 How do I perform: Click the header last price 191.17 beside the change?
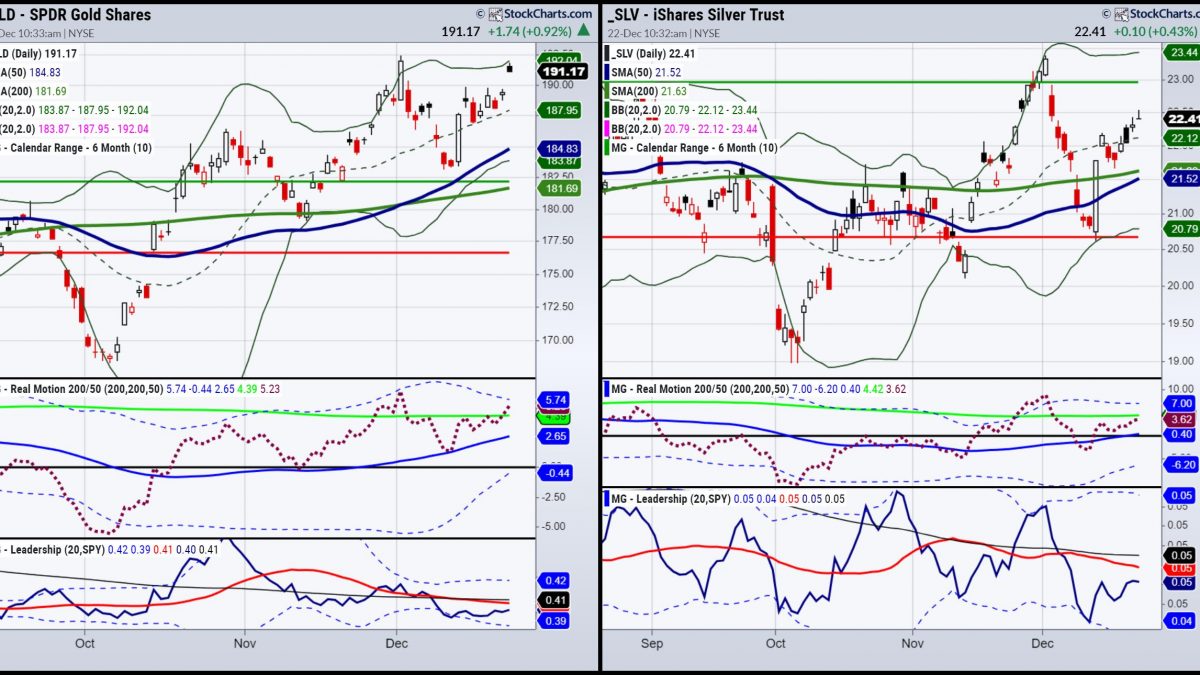tap(459, 32)
